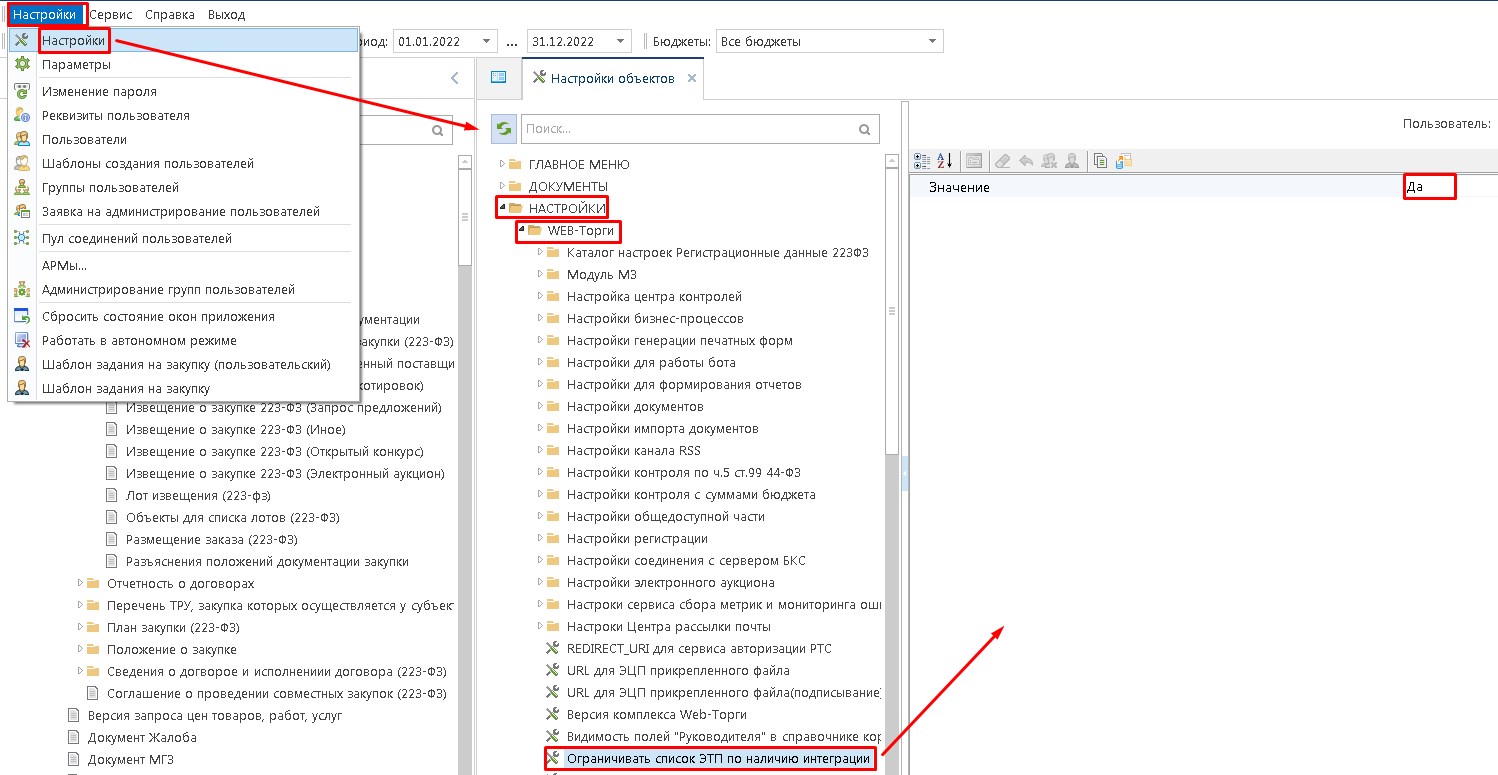Screen dimensions: 1498x775
Task: Open the start date 01.01.2022 dropdown
Action: (x=487, y=41)
